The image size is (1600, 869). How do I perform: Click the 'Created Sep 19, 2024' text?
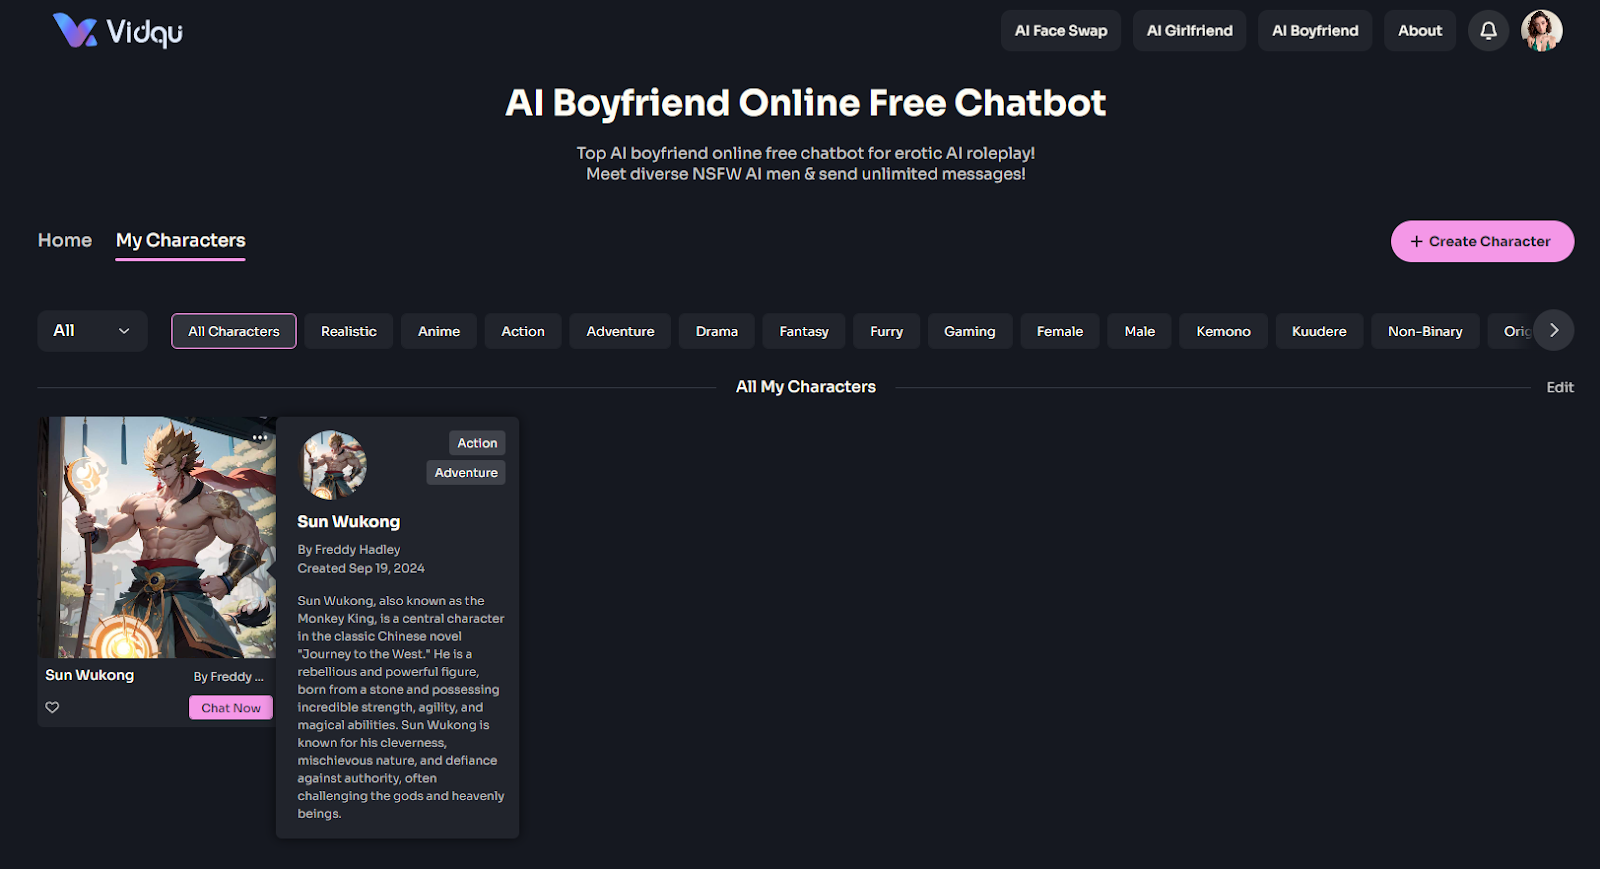point(361,568)
